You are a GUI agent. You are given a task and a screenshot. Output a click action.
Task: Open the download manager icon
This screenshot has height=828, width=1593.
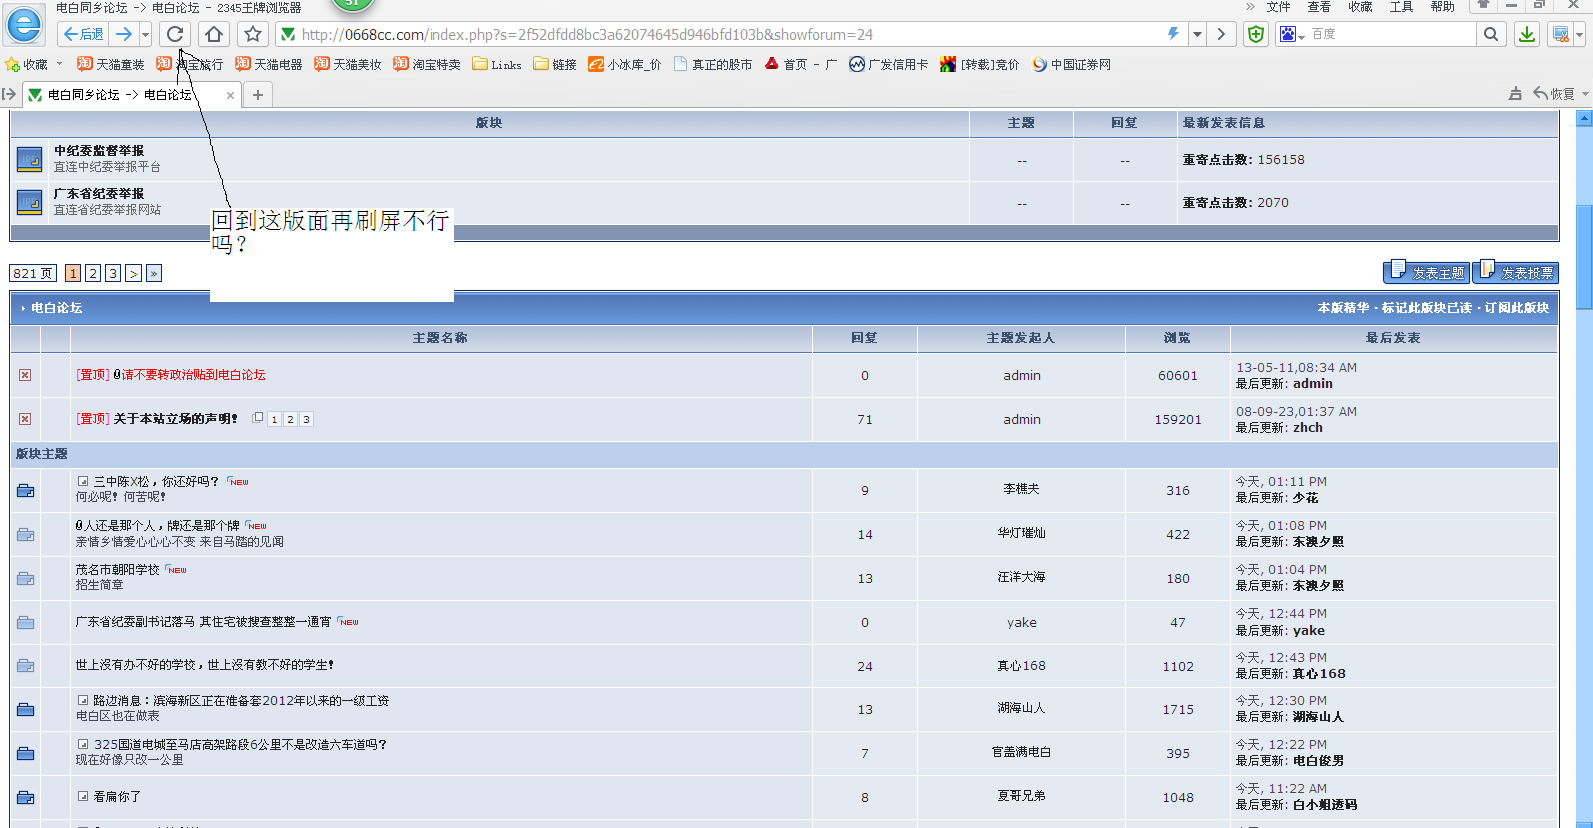1527,34
